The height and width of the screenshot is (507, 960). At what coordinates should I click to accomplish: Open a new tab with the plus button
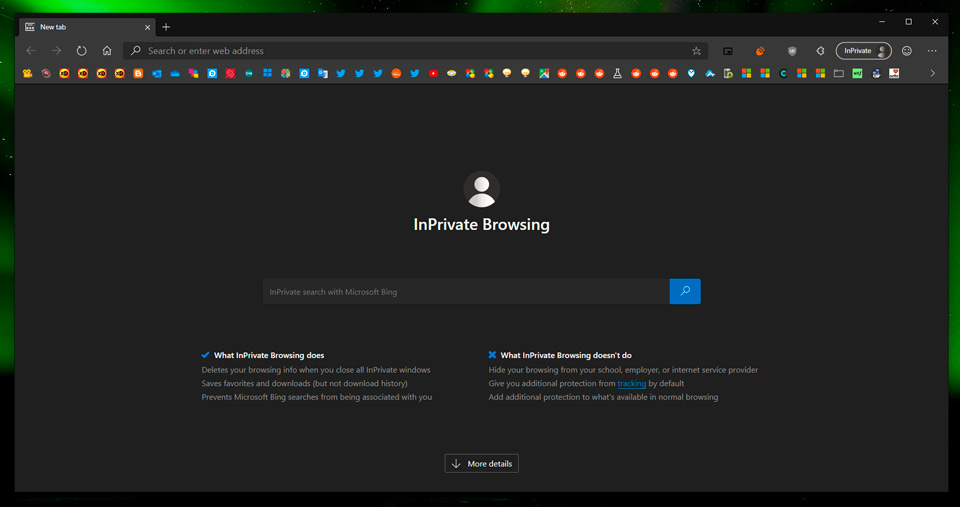pos(166,27)
